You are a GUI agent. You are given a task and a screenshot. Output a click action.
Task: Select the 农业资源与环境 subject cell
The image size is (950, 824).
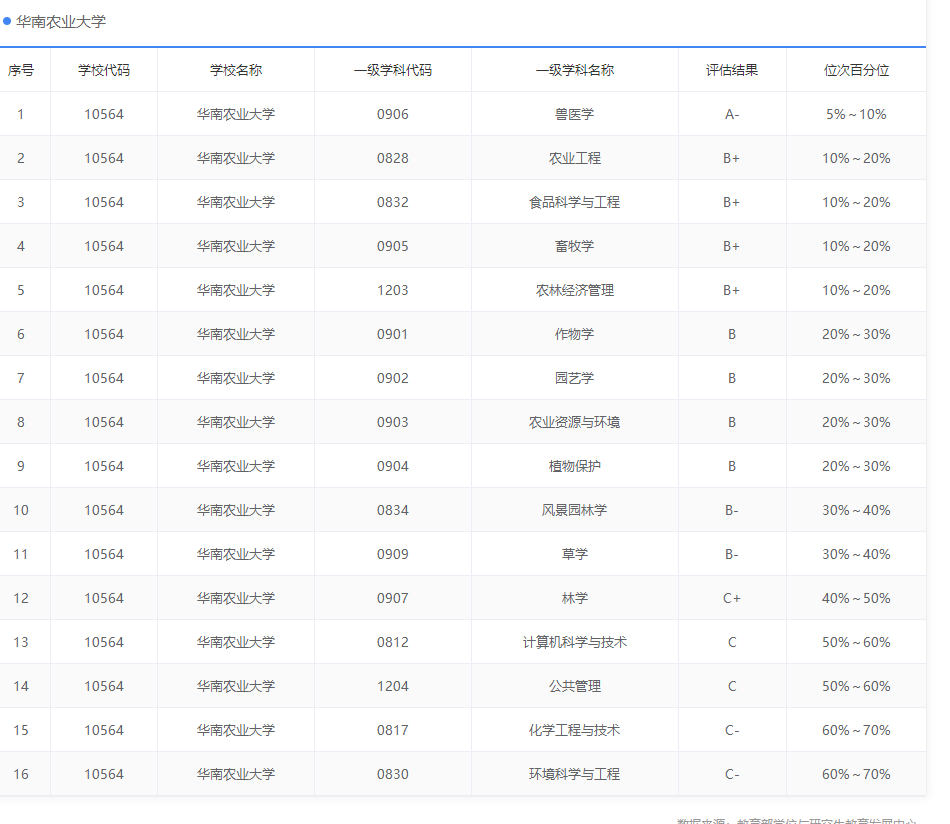coord(575,422)
